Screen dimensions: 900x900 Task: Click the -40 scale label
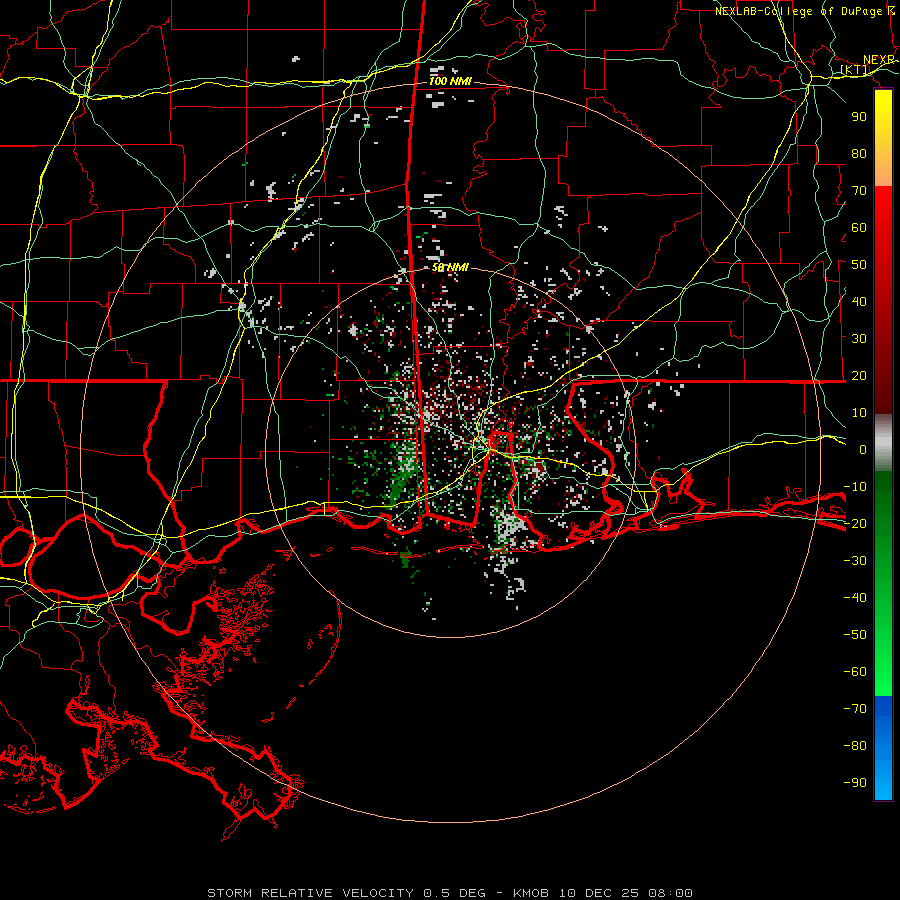click(855, 598)
